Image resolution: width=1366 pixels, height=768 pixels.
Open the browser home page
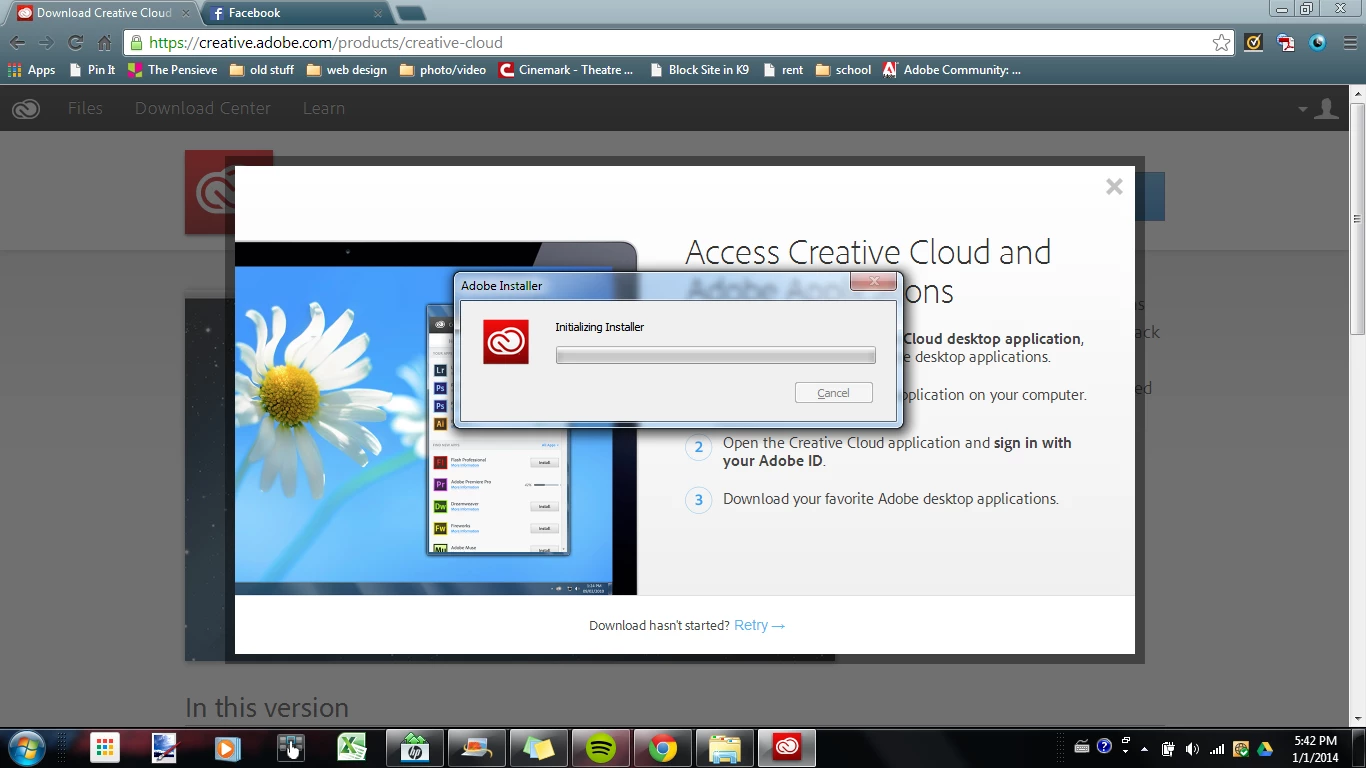[x=104, y=43]
